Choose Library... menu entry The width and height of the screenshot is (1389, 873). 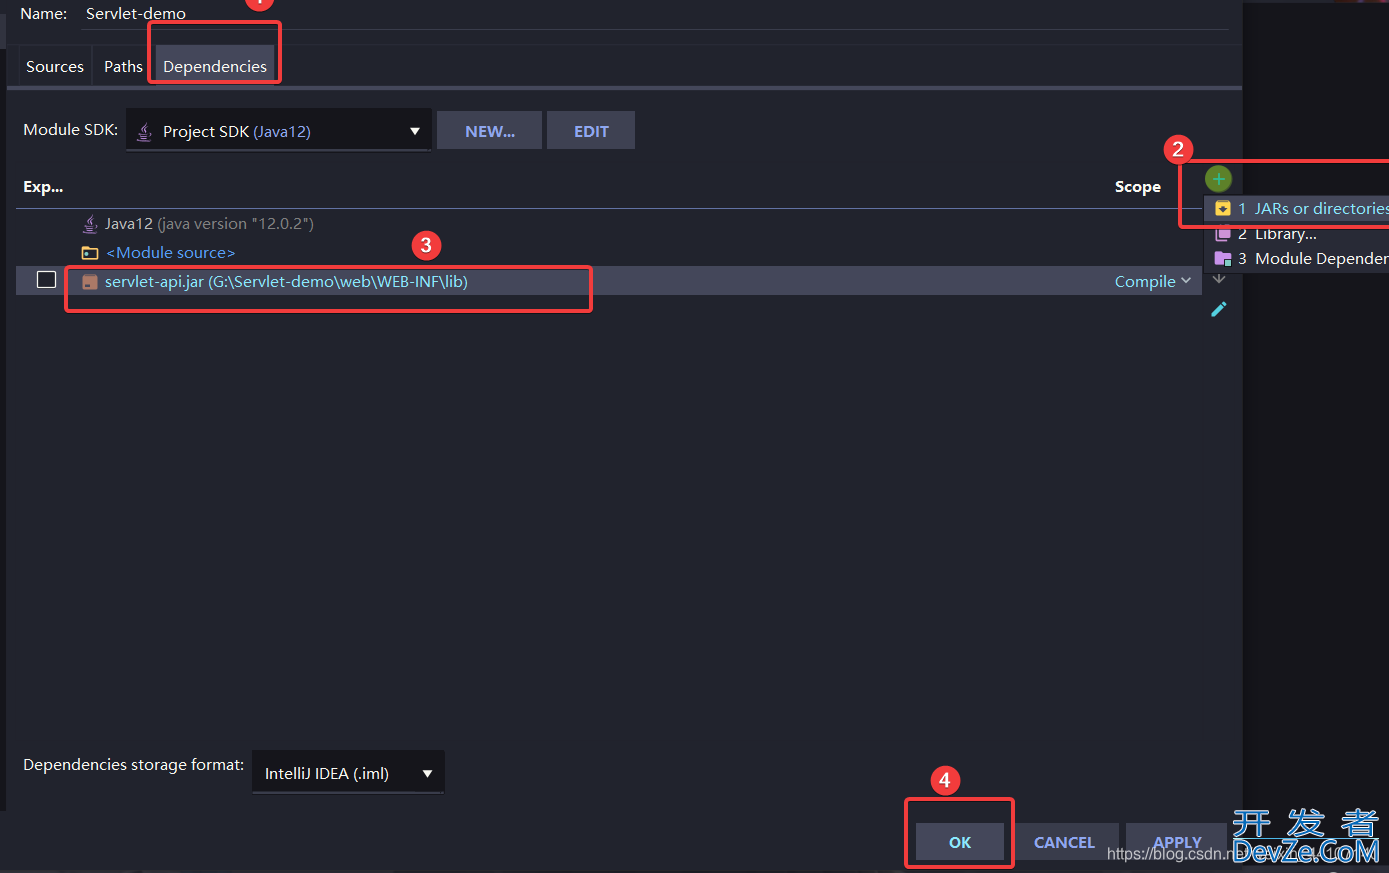point(1297,234)
